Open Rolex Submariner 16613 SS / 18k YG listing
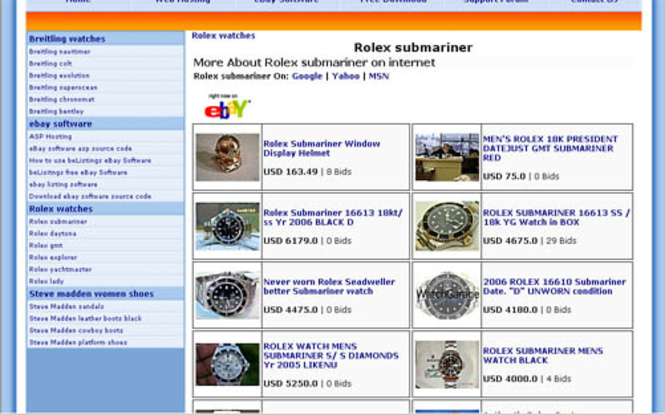The image size is (665, 415). 556,217
